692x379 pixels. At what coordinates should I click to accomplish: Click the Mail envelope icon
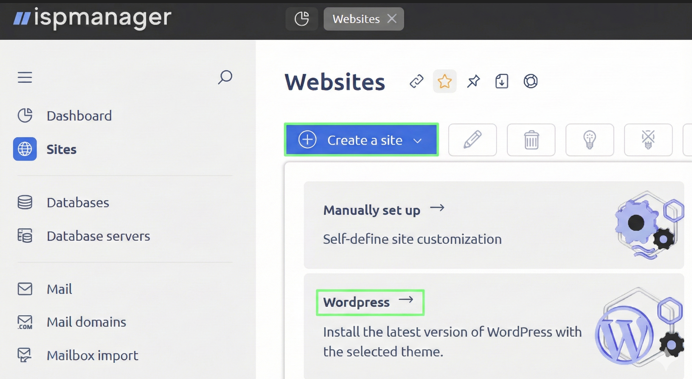(x=25, y=289)
